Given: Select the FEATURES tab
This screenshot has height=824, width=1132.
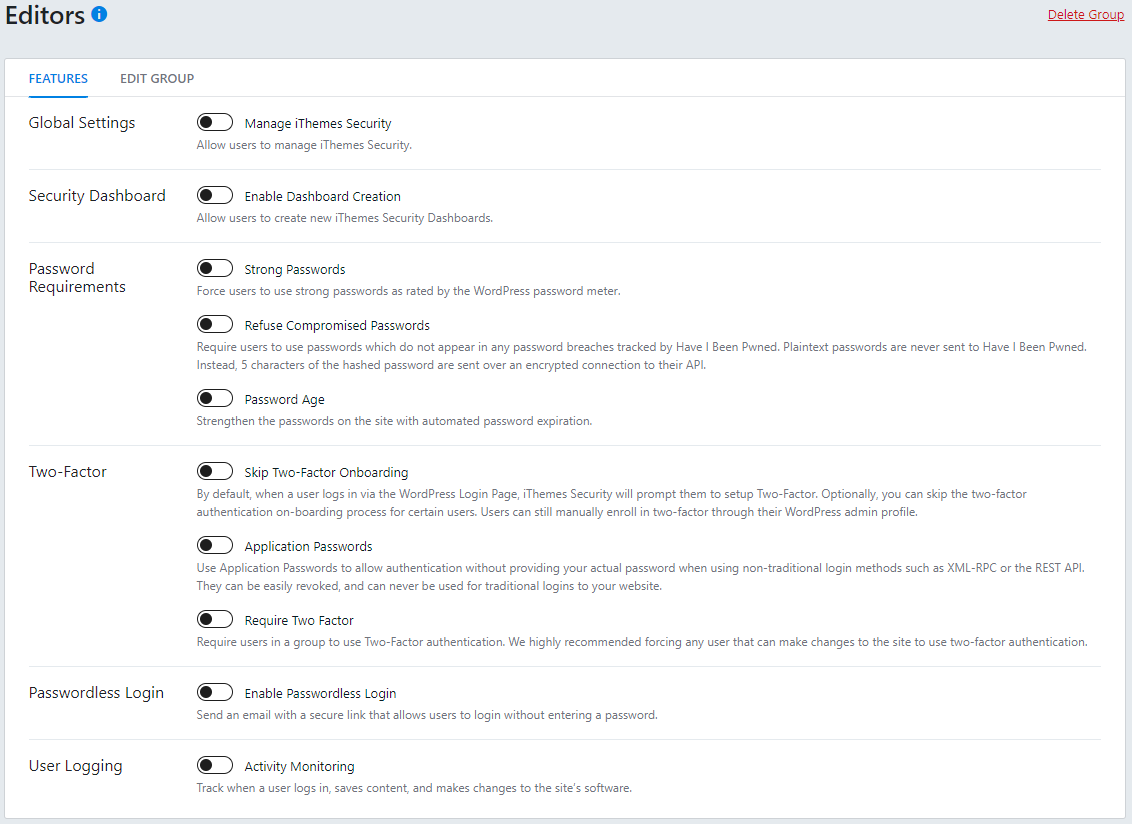Looking at the screenshot, I should pos(58,78).
